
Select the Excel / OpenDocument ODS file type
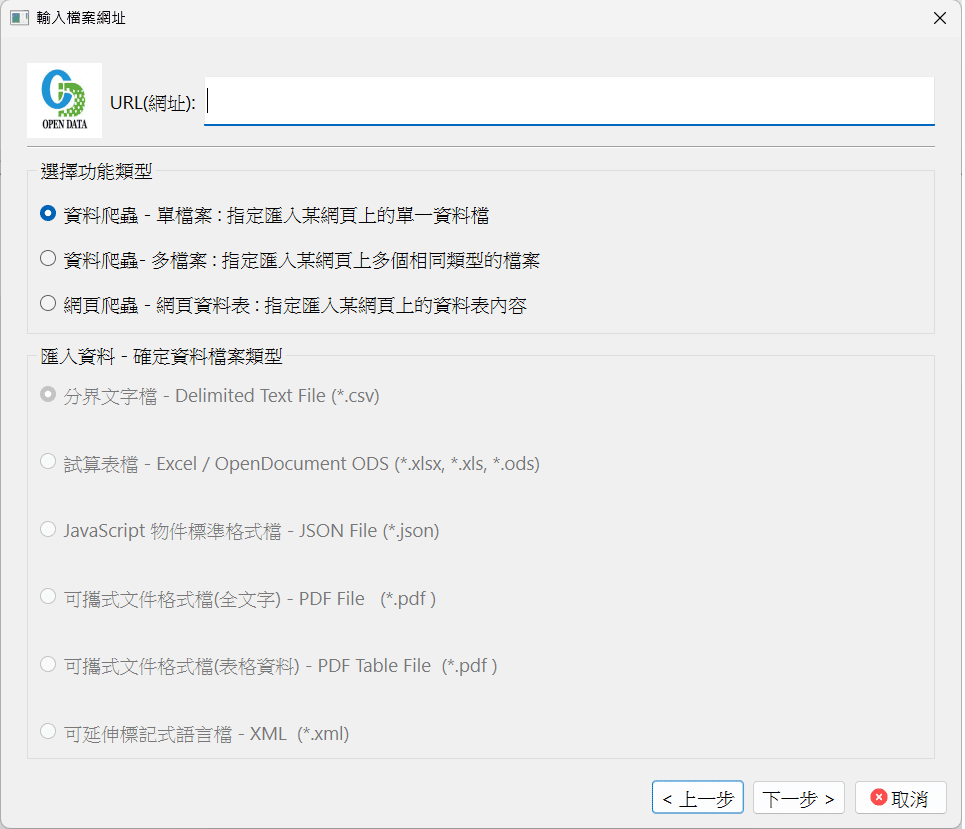[47, 462]
